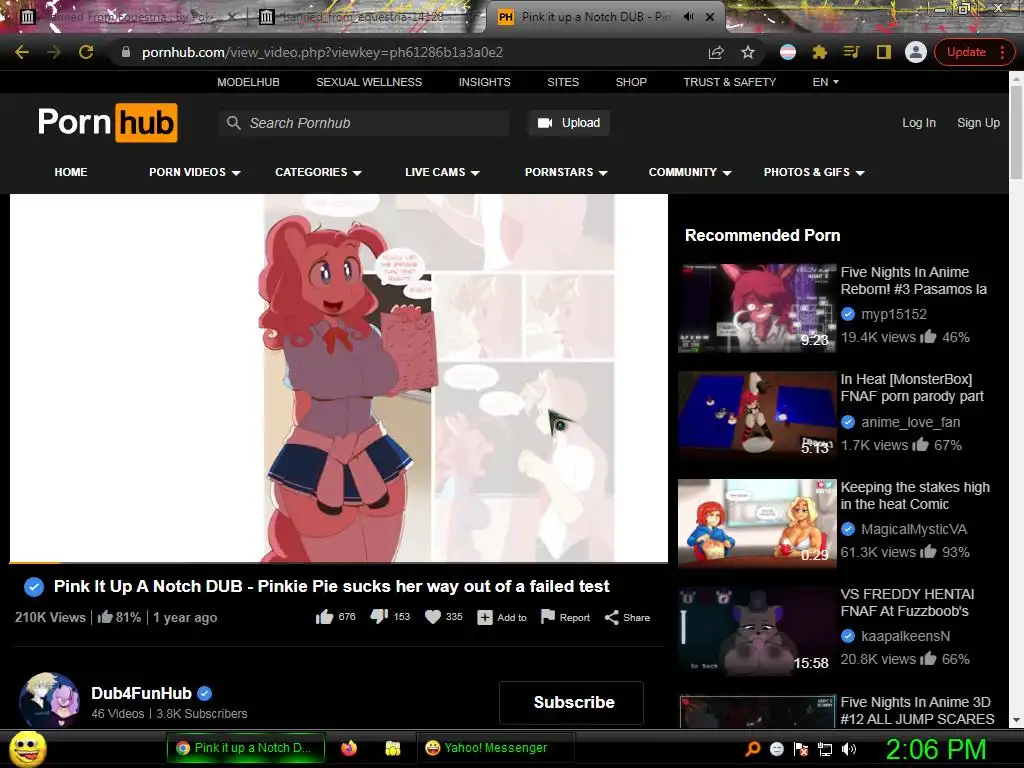Open the 5:13 recommended video thumbnail

757,415
